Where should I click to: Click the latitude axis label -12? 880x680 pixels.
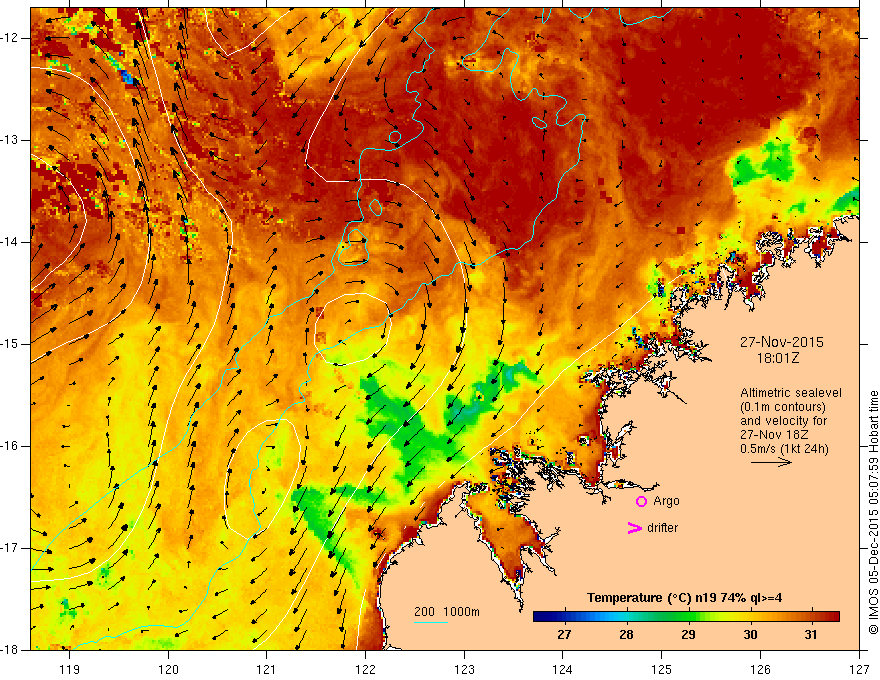coord(10,38)
